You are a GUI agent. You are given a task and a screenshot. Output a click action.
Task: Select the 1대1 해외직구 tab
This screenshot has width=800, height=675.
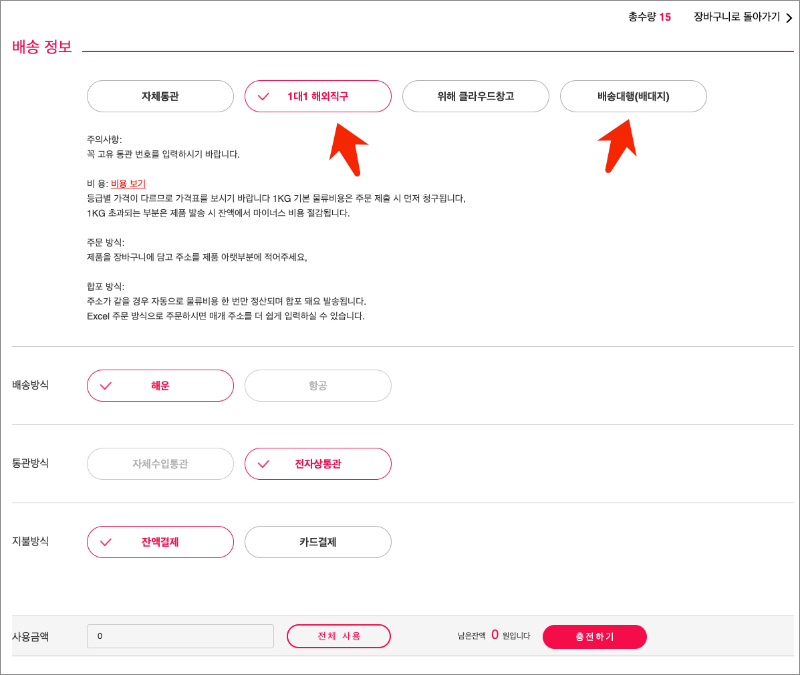318,96
